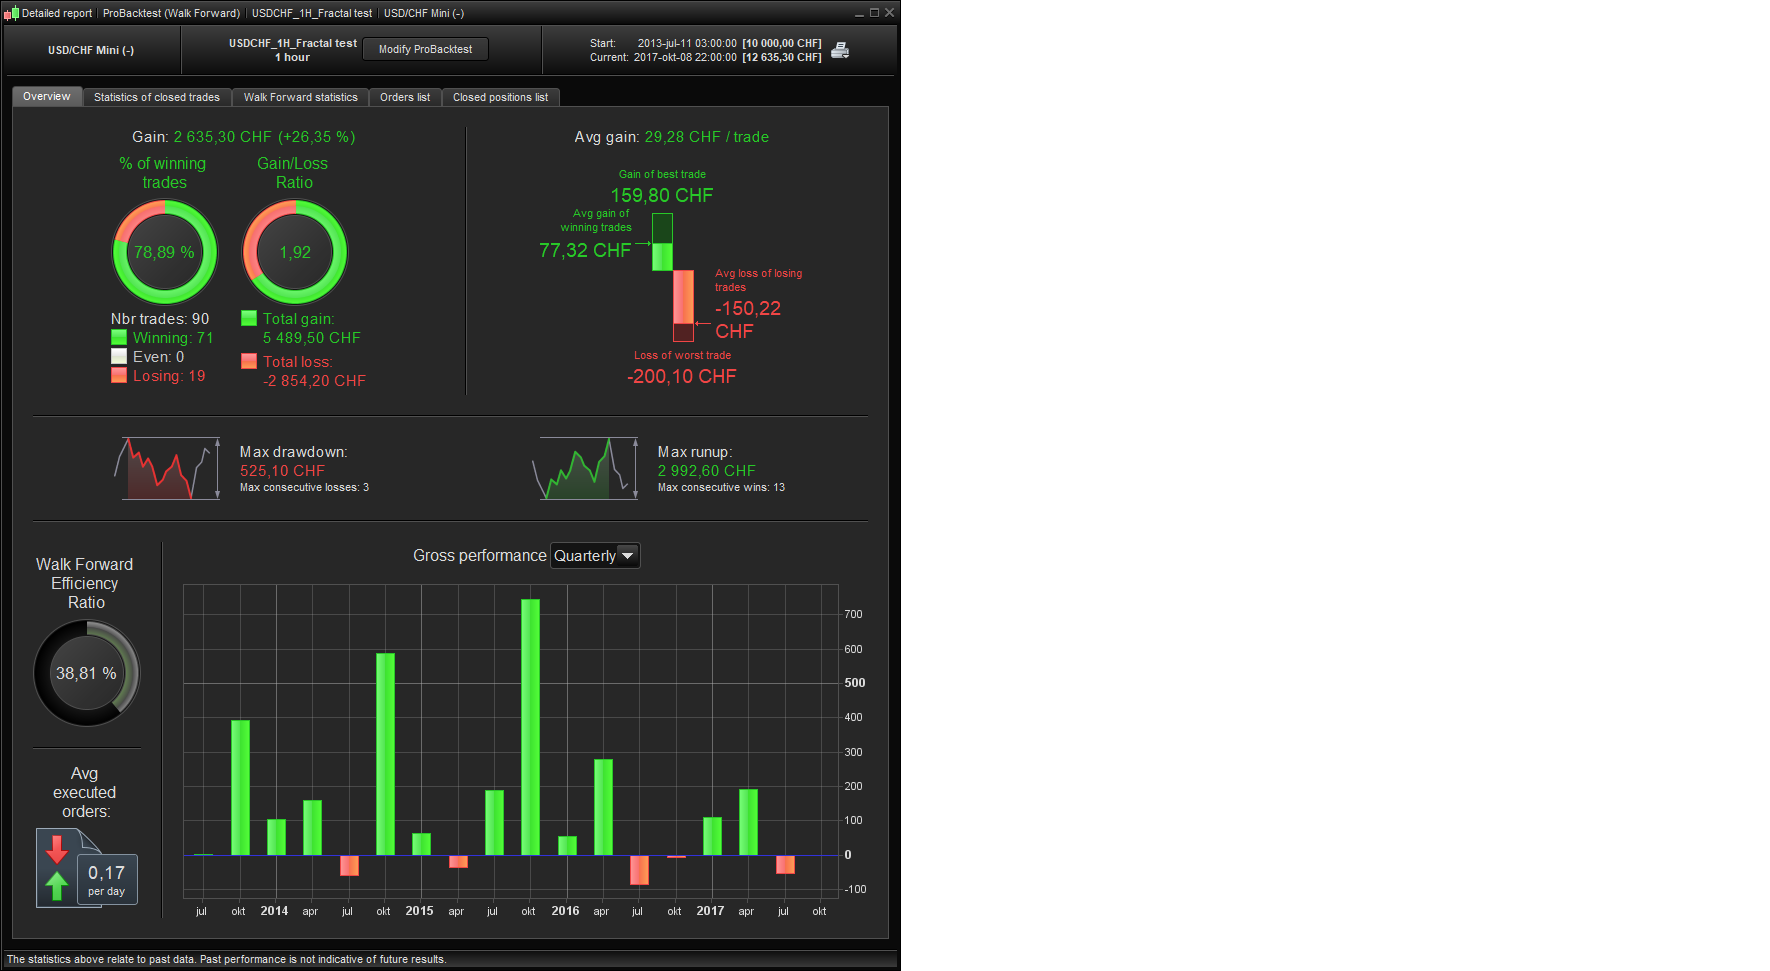Click the 'Max consecutive wins: 13' text
Viewport: 1770px width, 971px height.
[x=721, y=488]
